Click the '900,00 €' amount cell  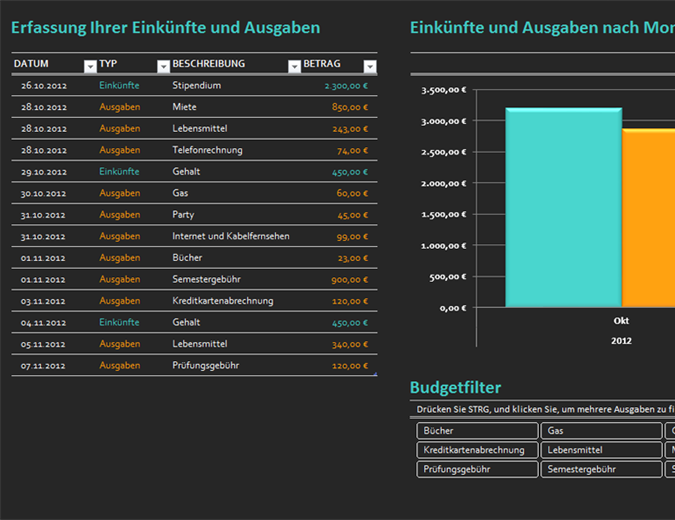tap(350, 279)
